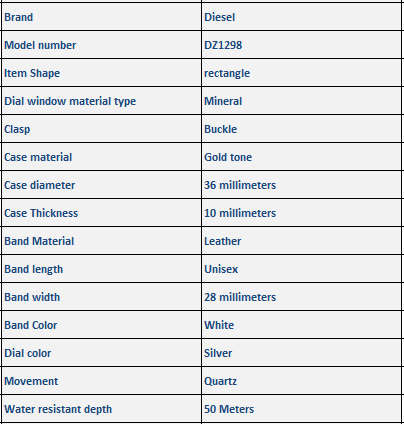Screen dimensions: 404x424
Task: Click the Leather band material value
Action: click(x=301, y=241)
